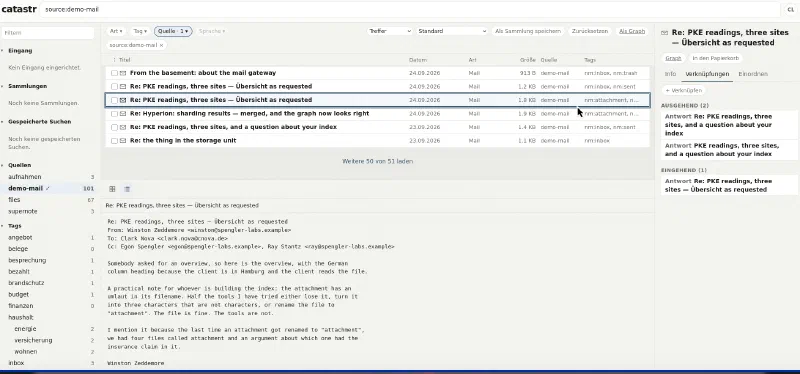Viewport: 800px width, 374px height.
Task: Select the demo-mail source in sidebar
Action: (x=49, y=188)
